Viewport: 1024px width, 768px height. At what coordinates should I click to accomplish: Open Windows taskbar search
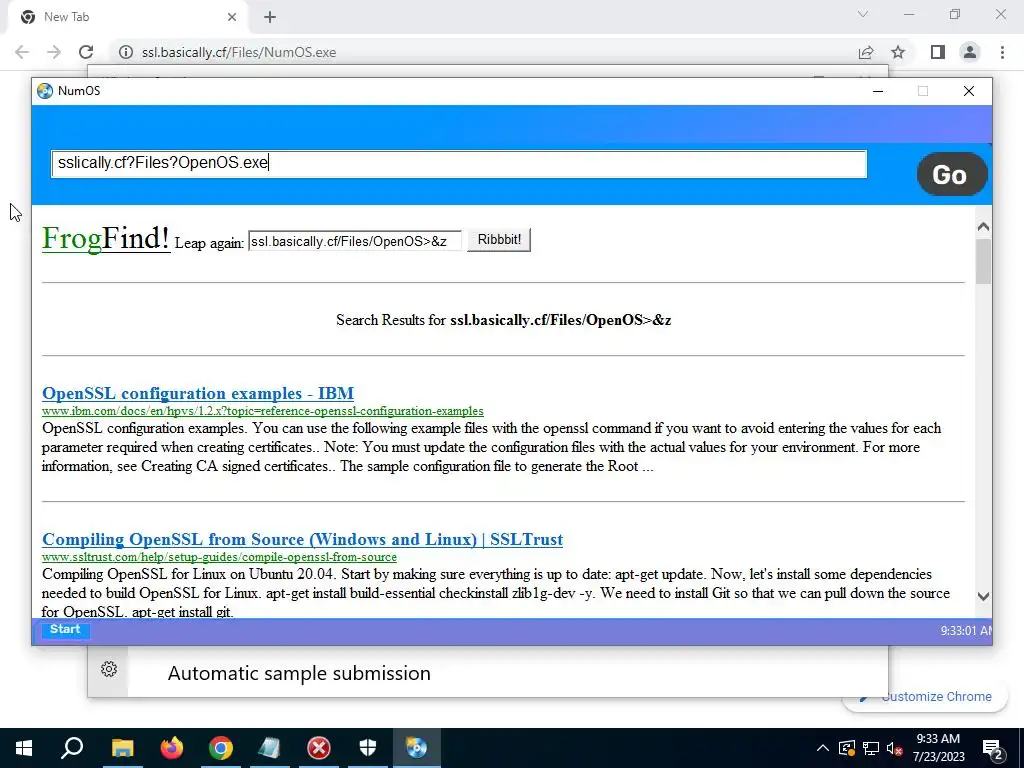pyautogui.click(x=72, y=748)
